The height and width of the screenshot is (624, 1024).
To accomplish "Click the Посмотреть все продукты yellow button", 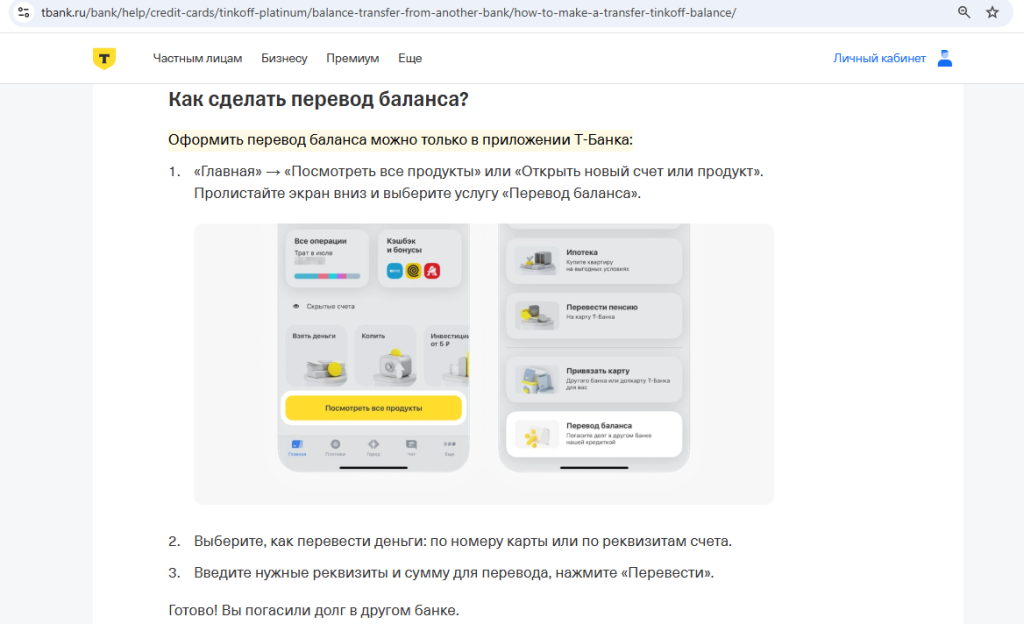I will point(373,408).
